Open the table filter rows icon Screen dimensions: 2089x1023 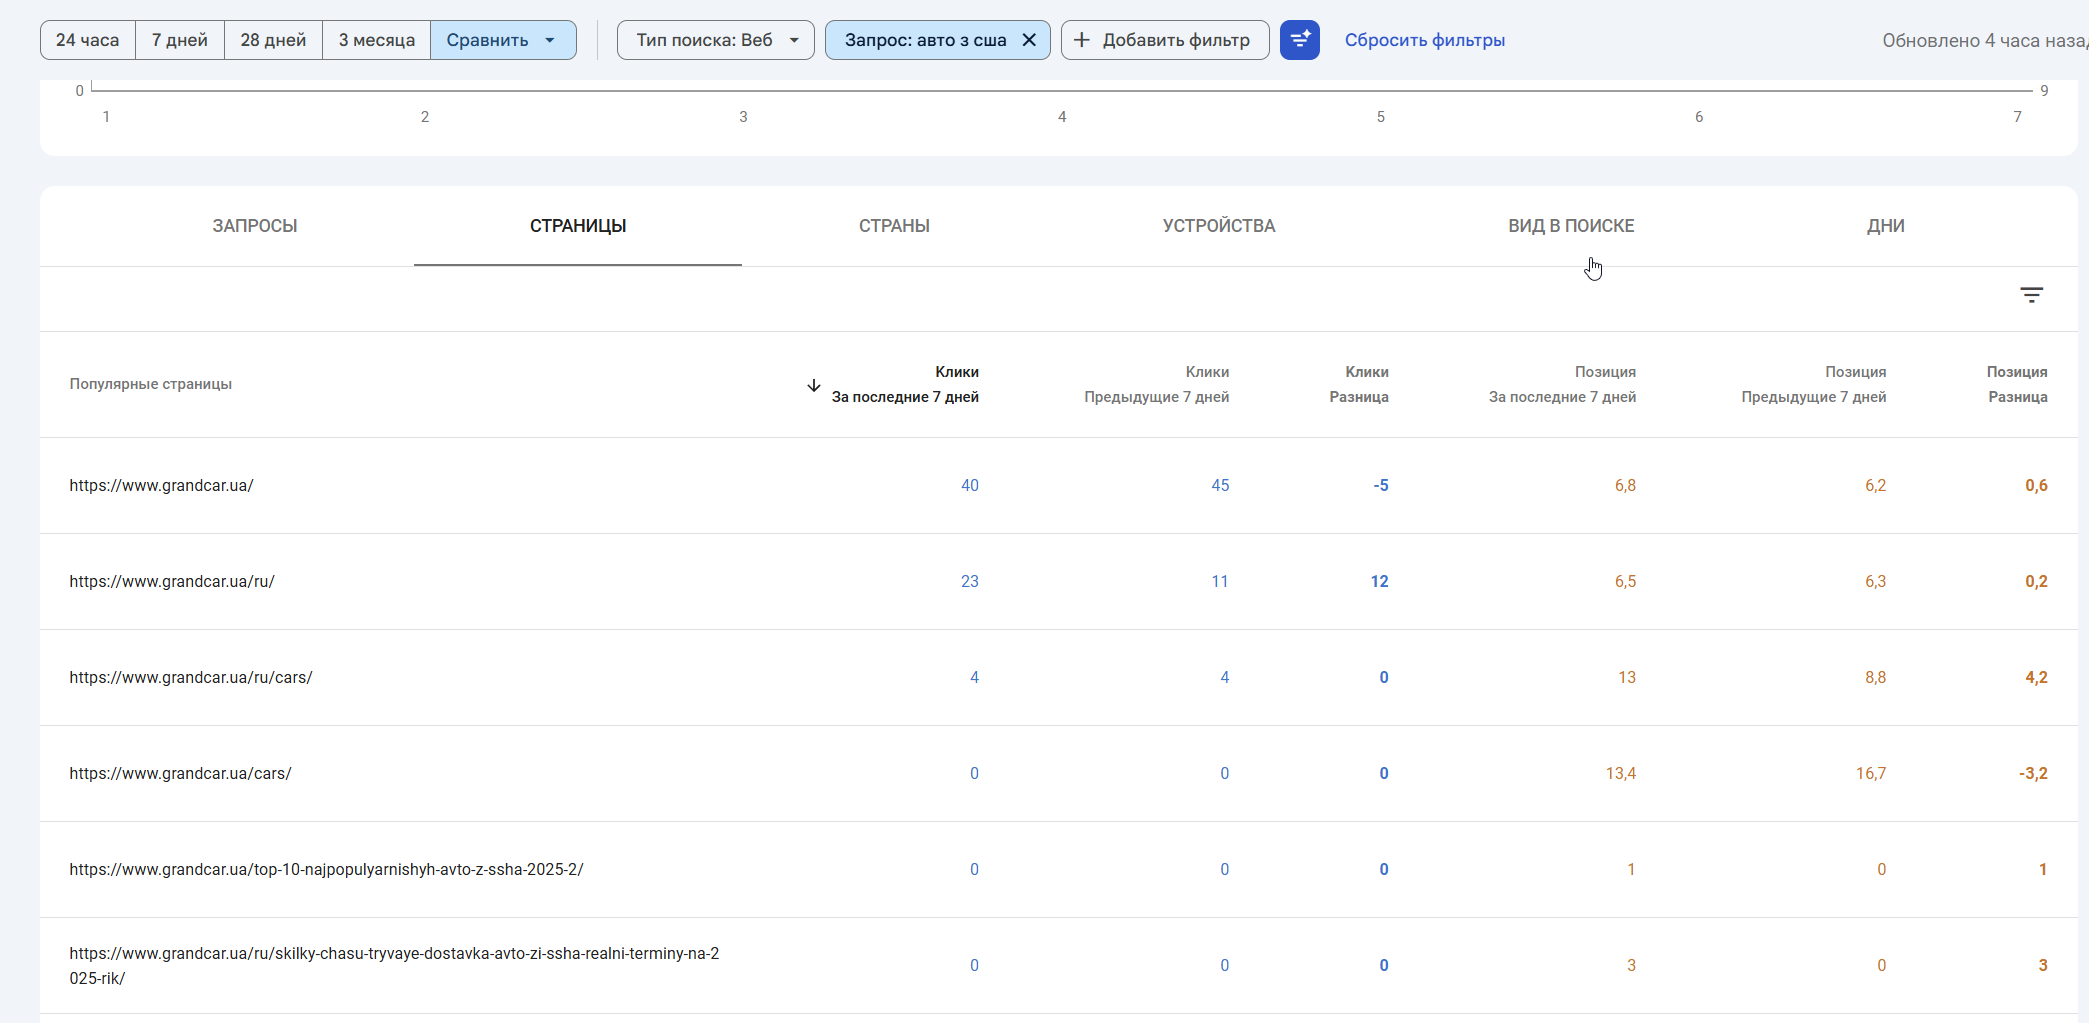[x=2031, y=295]
